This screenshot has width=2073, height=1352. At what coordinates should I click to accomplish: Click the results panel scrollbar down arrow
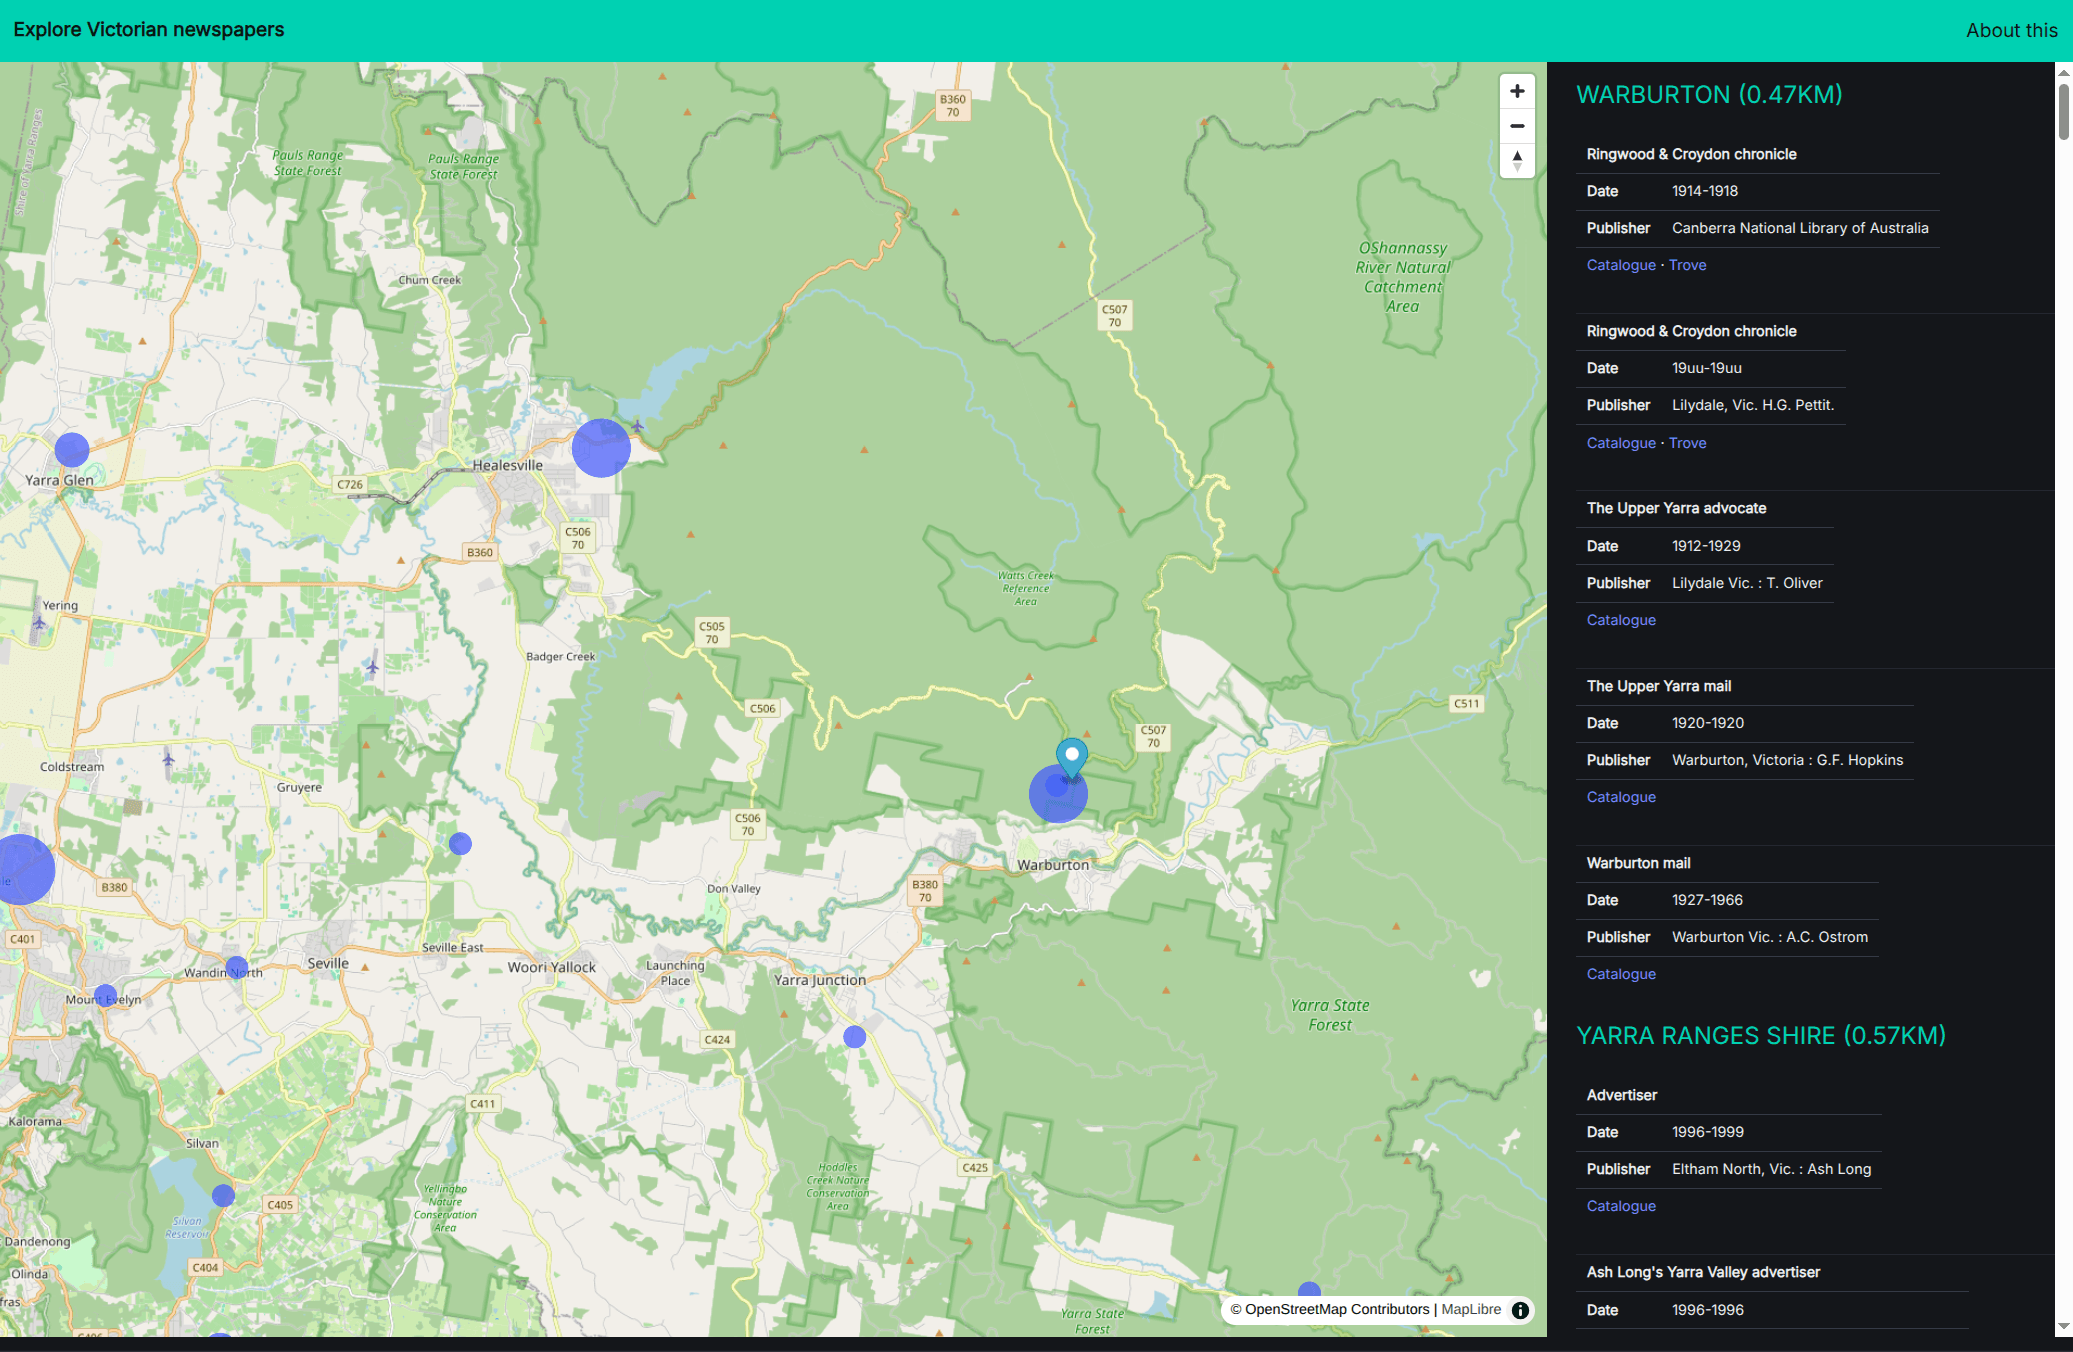click(2063, 1327)
